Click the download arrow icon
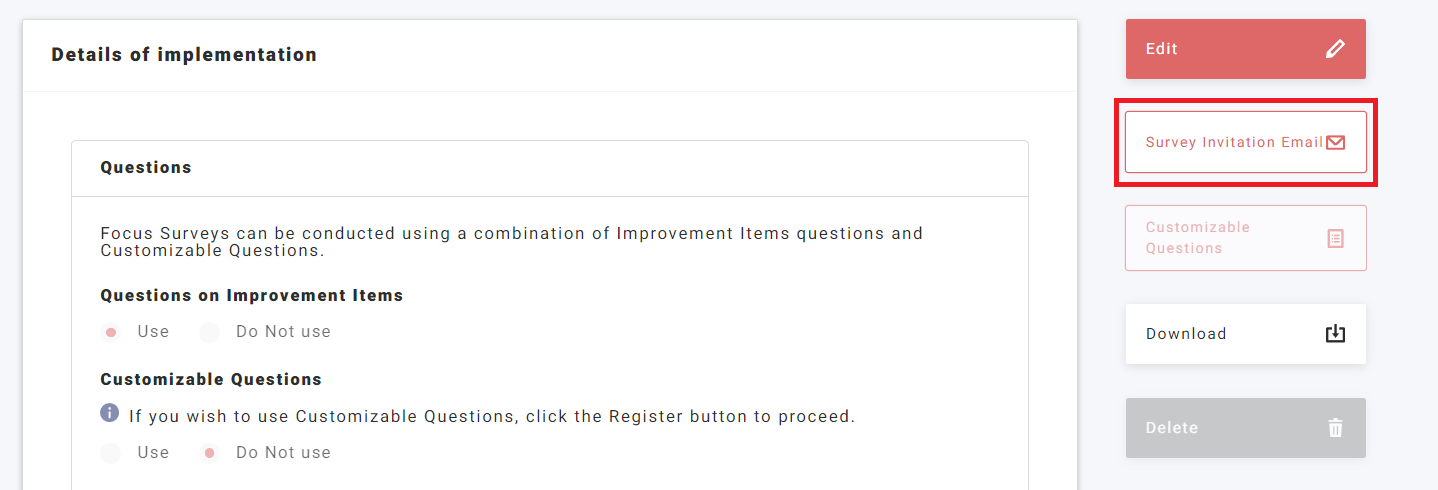The width and height of the screenshot is (1438, 490). (x=1335, y=334)
